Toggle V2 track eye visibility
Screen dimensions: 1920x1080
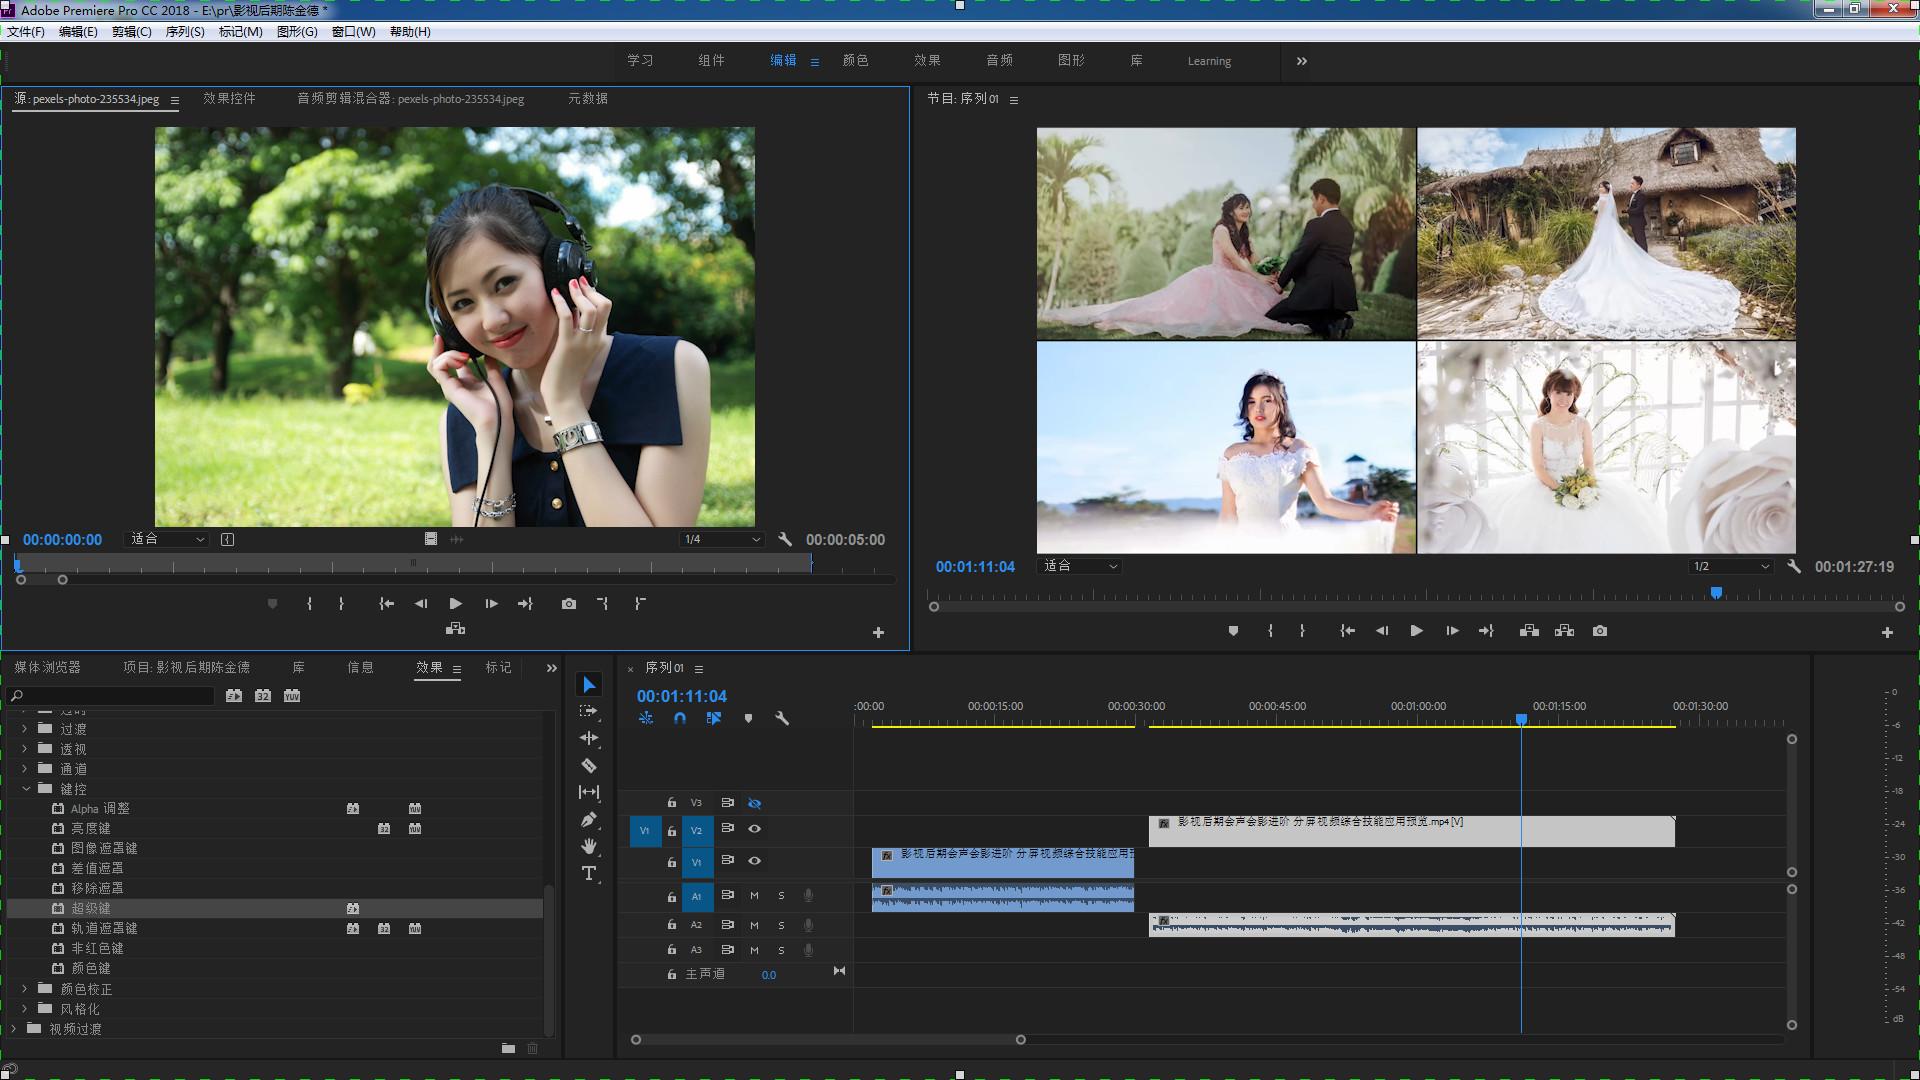pyautogui.click(x=755, y=829)
